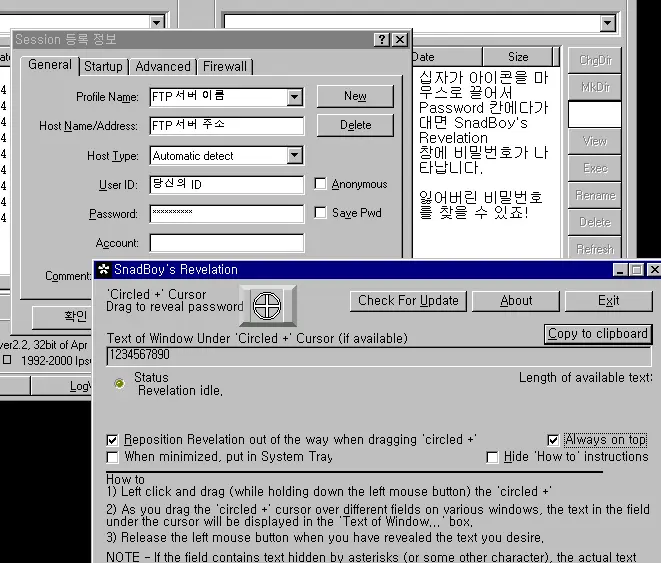Screen dimensions: 661x563
Task: Click the SnadBoy's Revelation title bar icon
Action: coord(103,269)
